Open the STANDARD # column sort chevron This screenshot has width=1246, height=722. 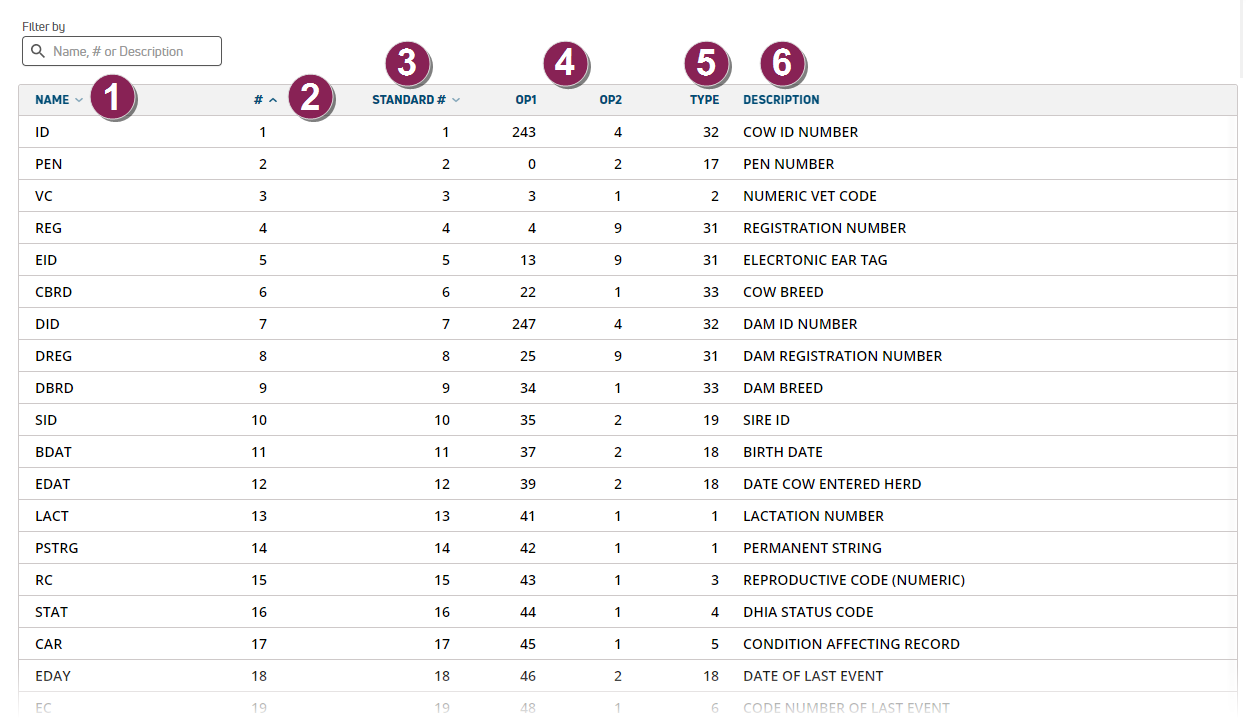pyautogui.click(x=456, y=100)
